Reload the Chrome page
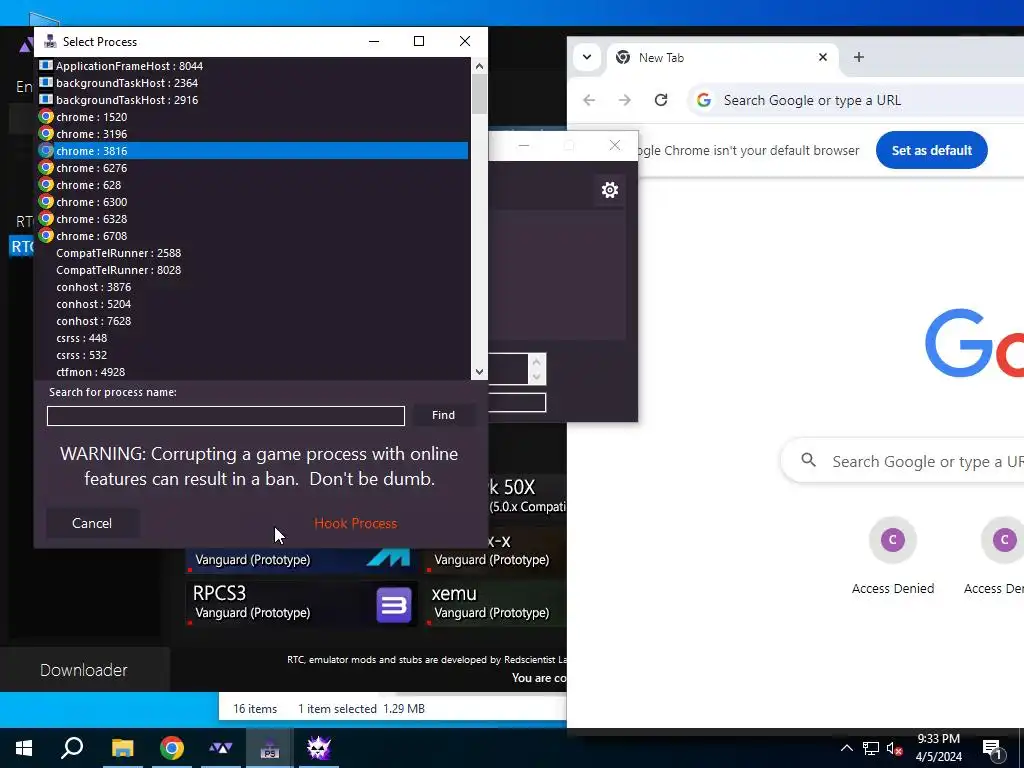The image size is (1024, 768). [661, 100]
